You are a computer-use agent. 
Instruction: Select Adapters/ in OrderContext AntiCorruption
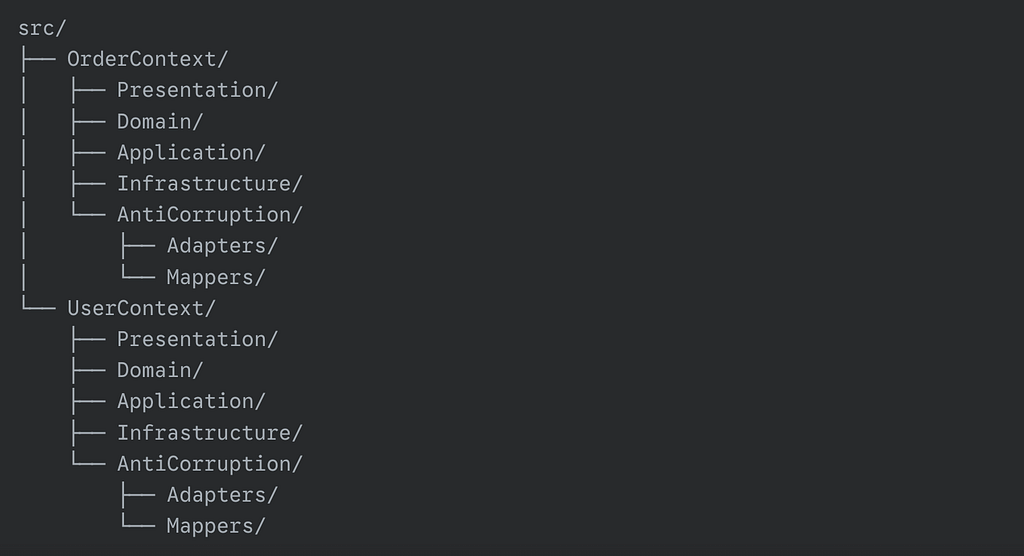222,246
